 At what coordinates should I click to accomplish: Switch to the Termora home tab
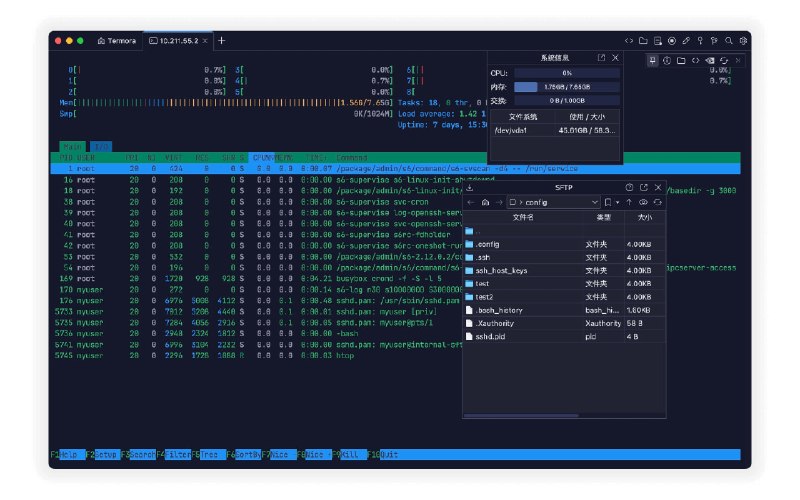coord(117,41)
